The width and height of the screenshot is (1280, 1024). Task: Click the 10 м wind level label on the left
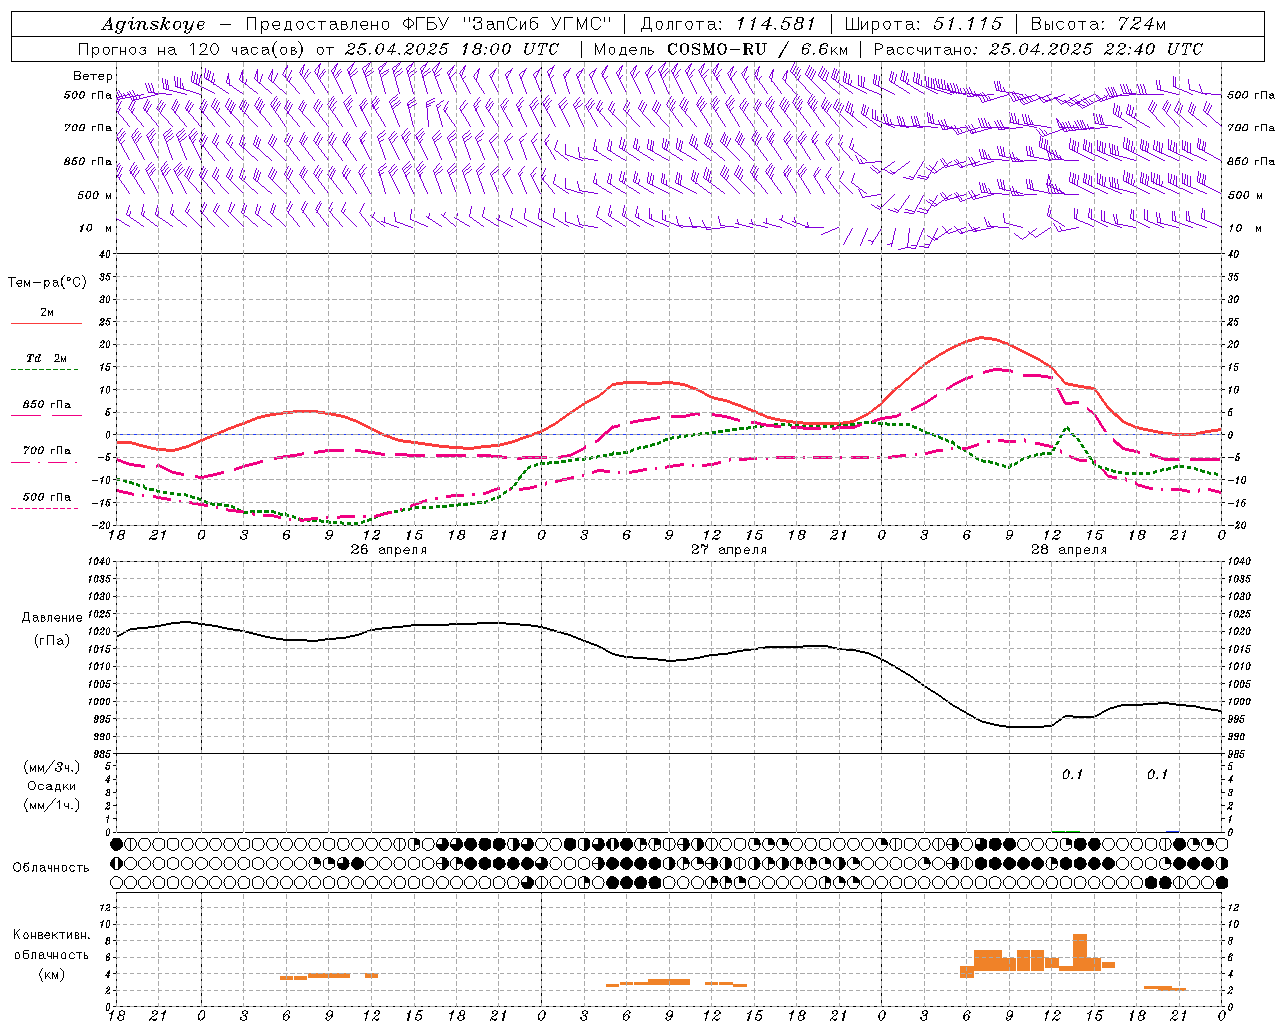96,228
